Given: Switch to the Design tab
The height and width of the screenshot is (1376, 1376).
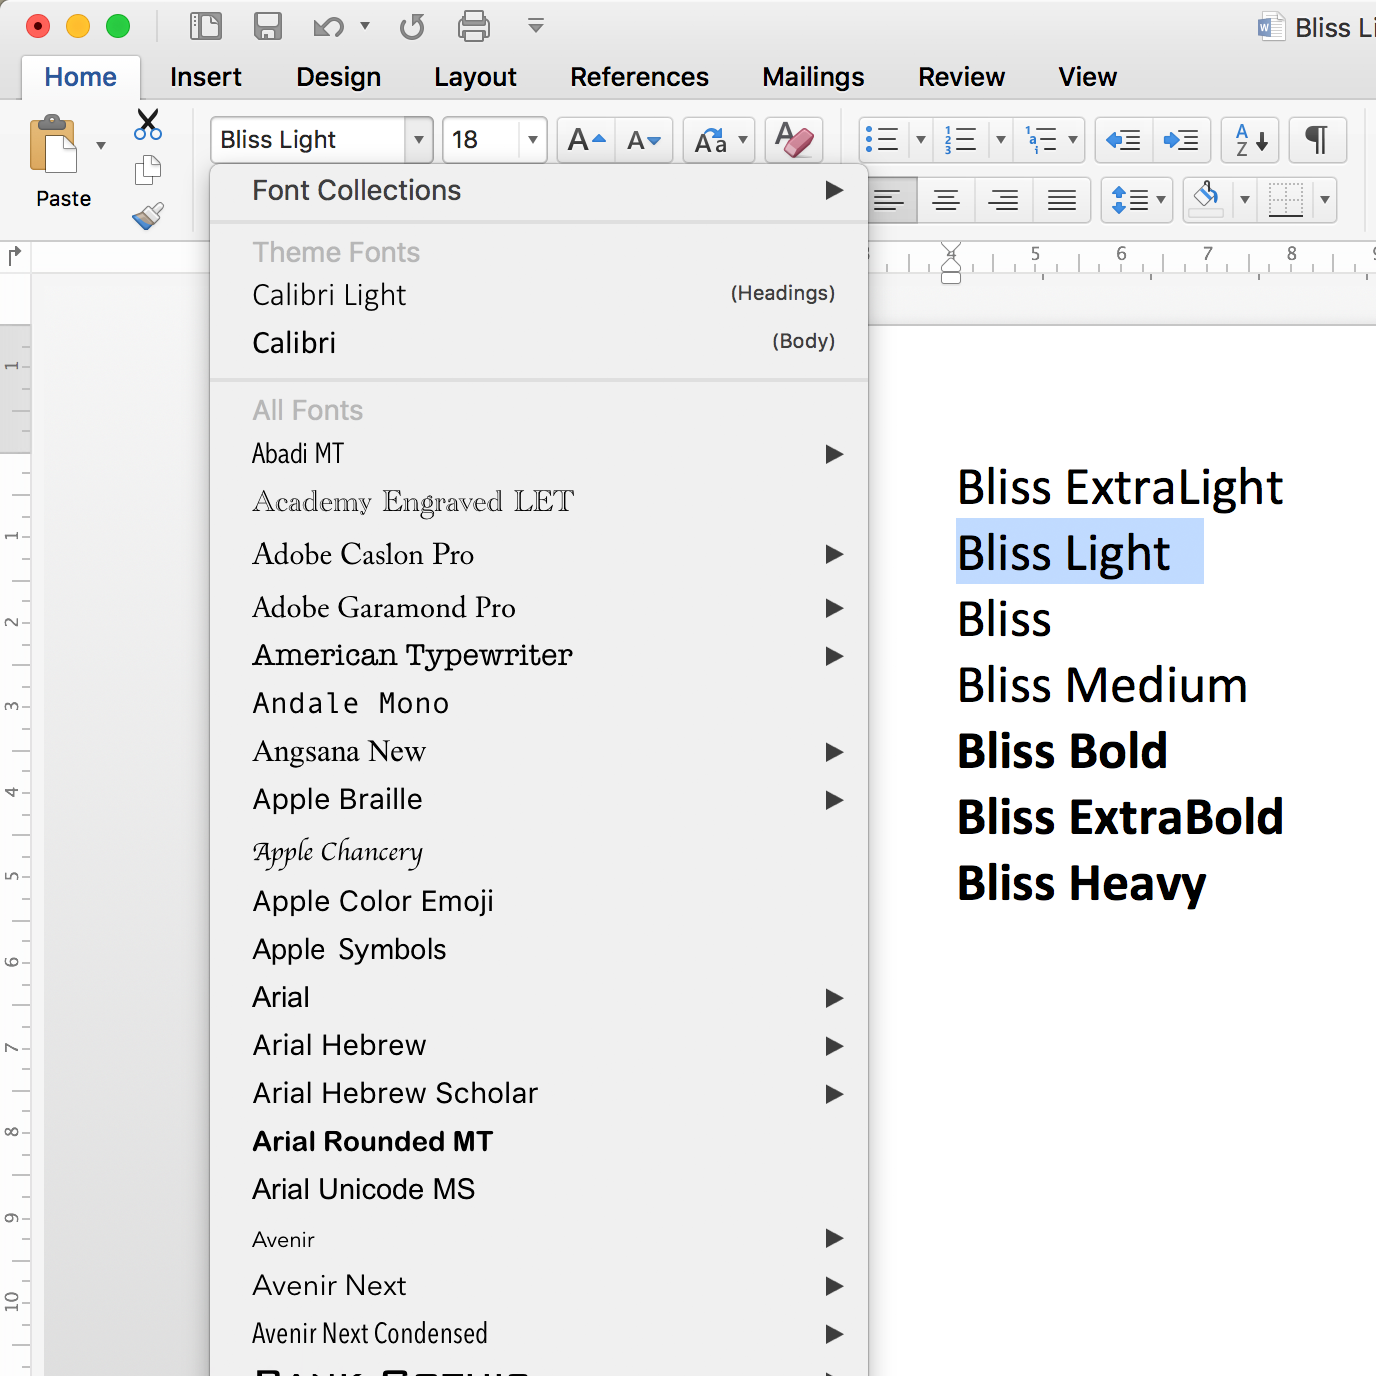Looking at the screenshot, I should 339,77.
